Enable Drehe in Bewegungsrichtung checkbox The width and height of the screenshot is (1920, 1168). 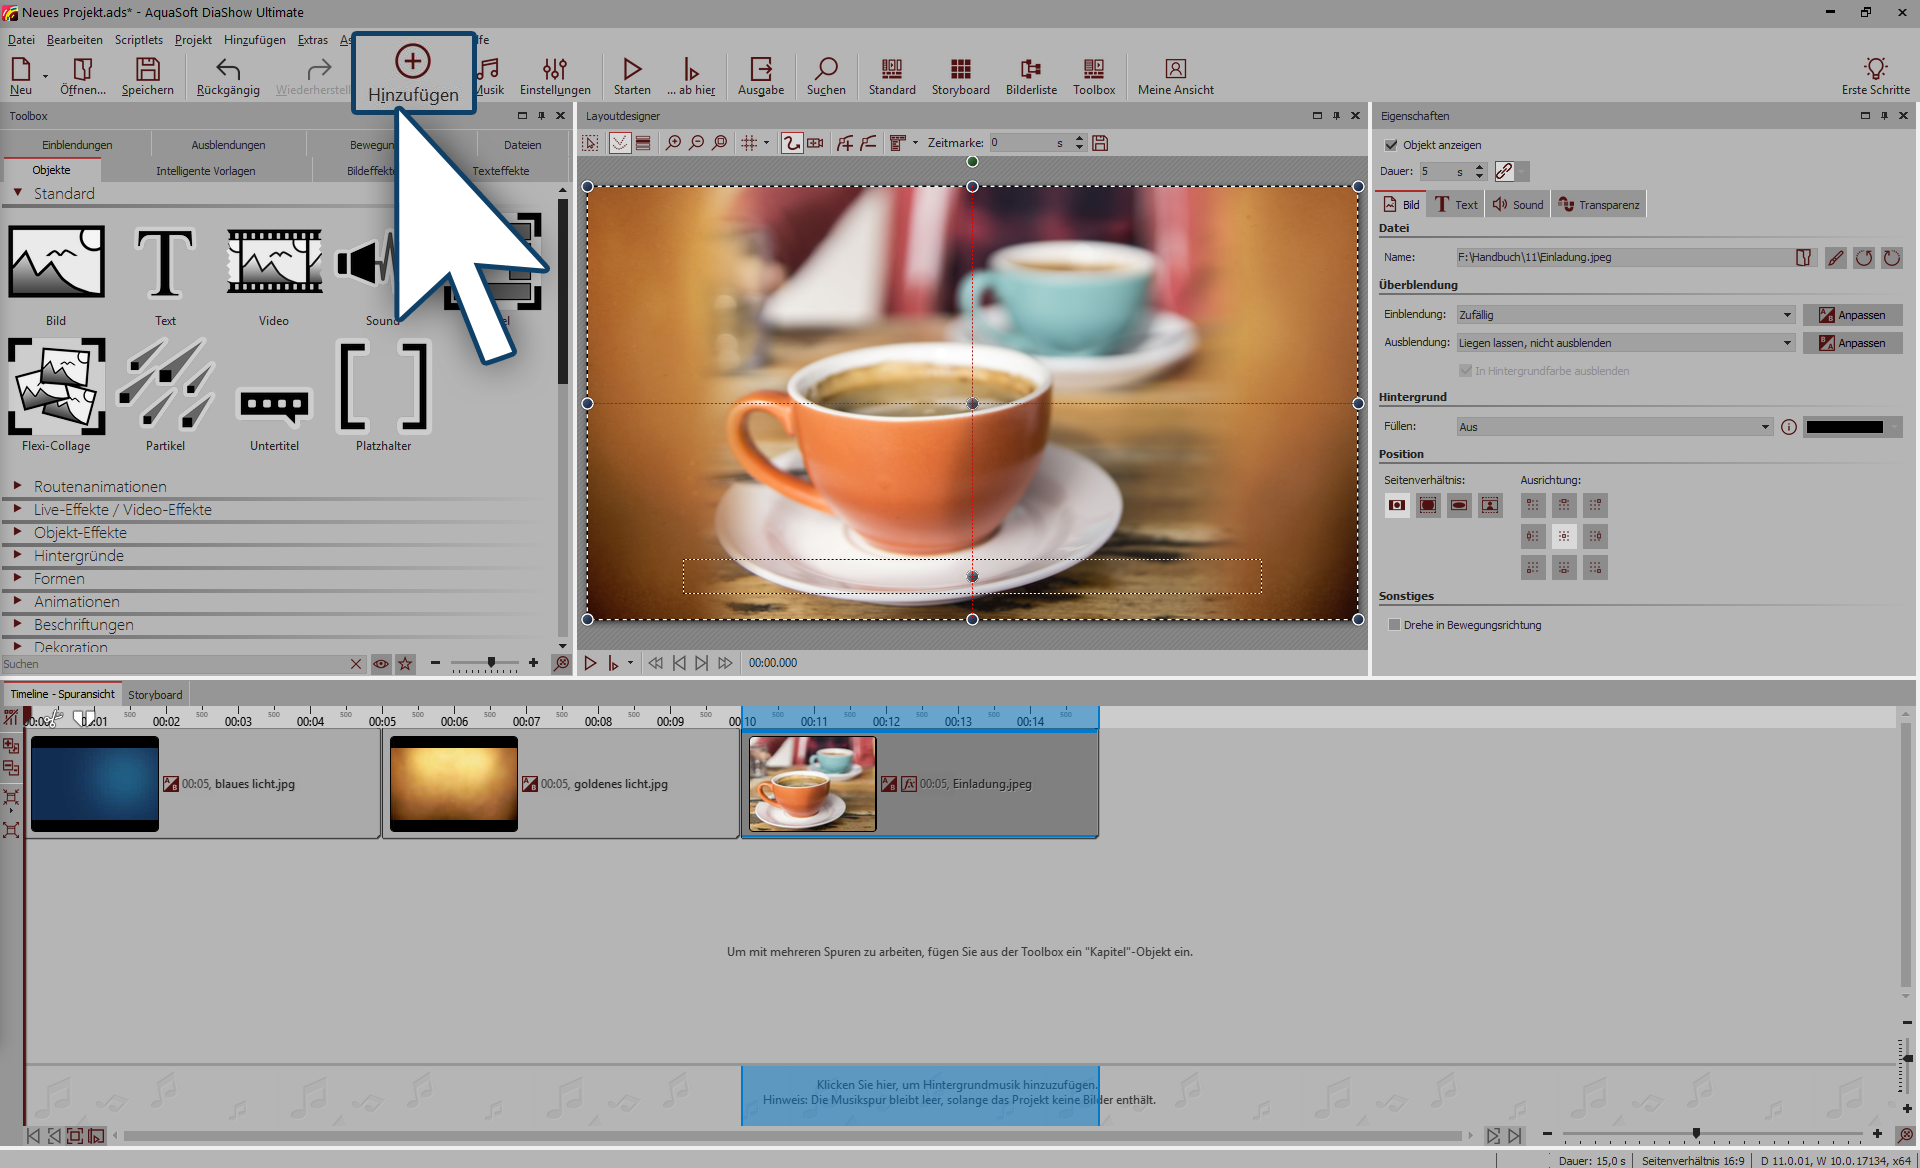click(1395, 625)
